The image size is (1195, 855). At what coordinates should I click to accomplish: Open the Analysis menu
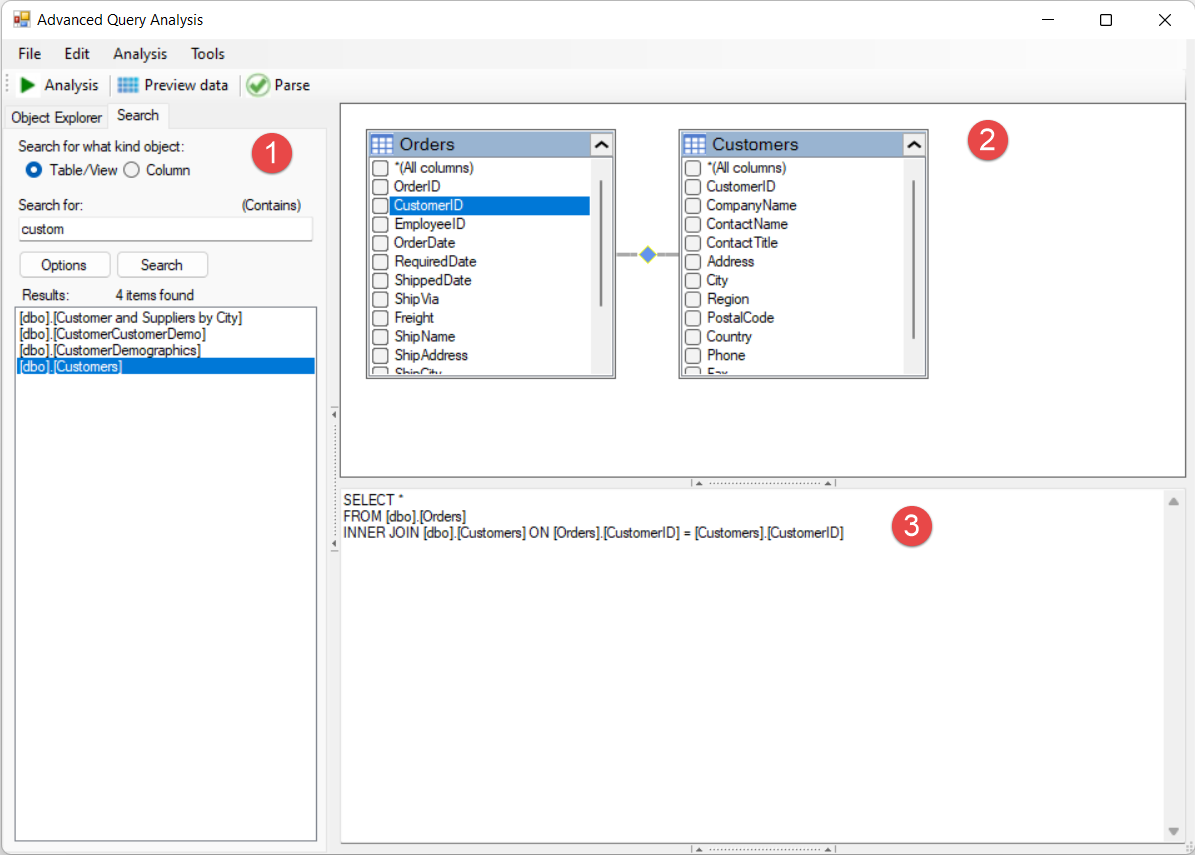click(x=140, y=54)
